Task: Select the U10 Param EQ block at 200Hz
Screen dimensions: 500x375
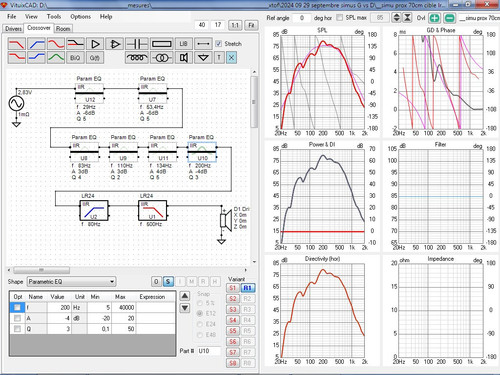Action: 202,152
